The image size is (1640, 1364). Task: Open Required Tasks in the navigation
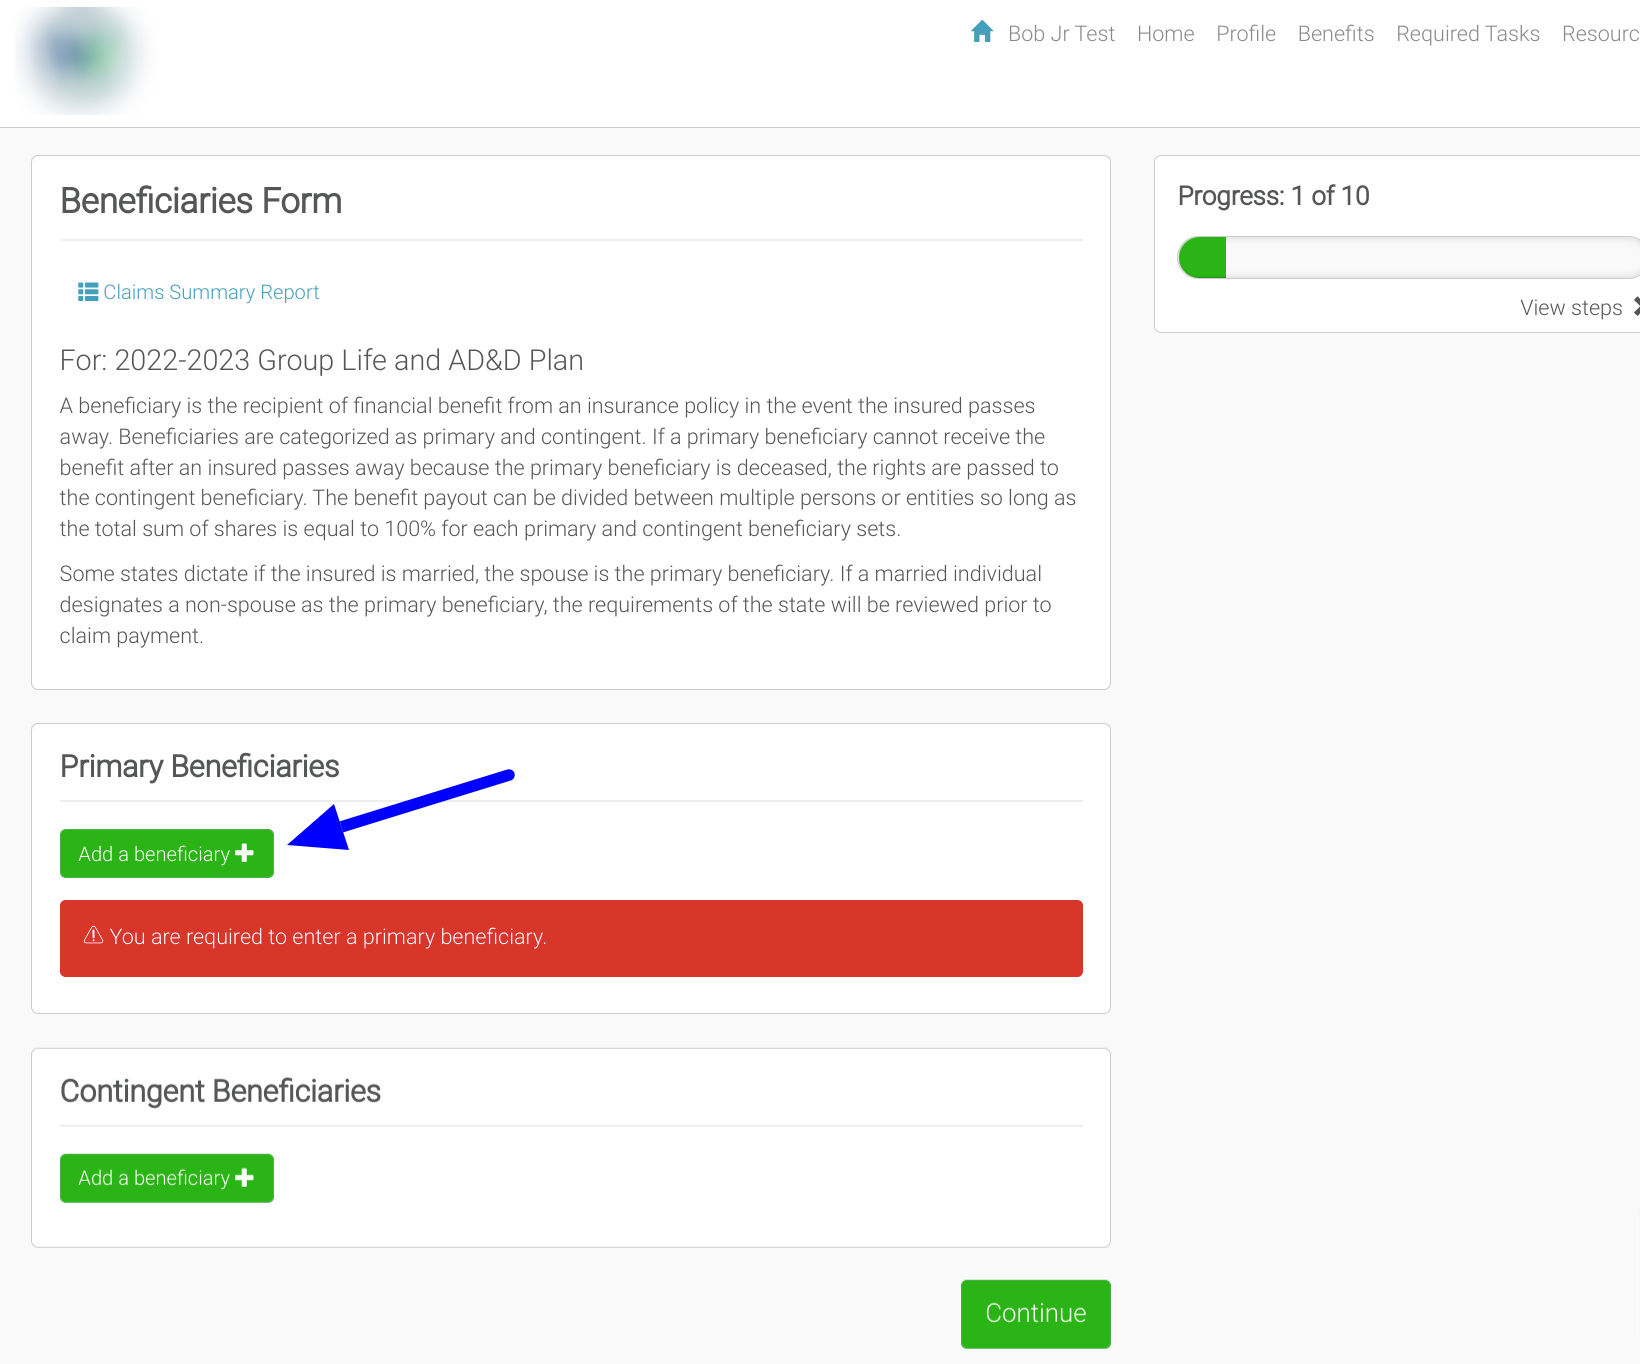coord(1467,34)
